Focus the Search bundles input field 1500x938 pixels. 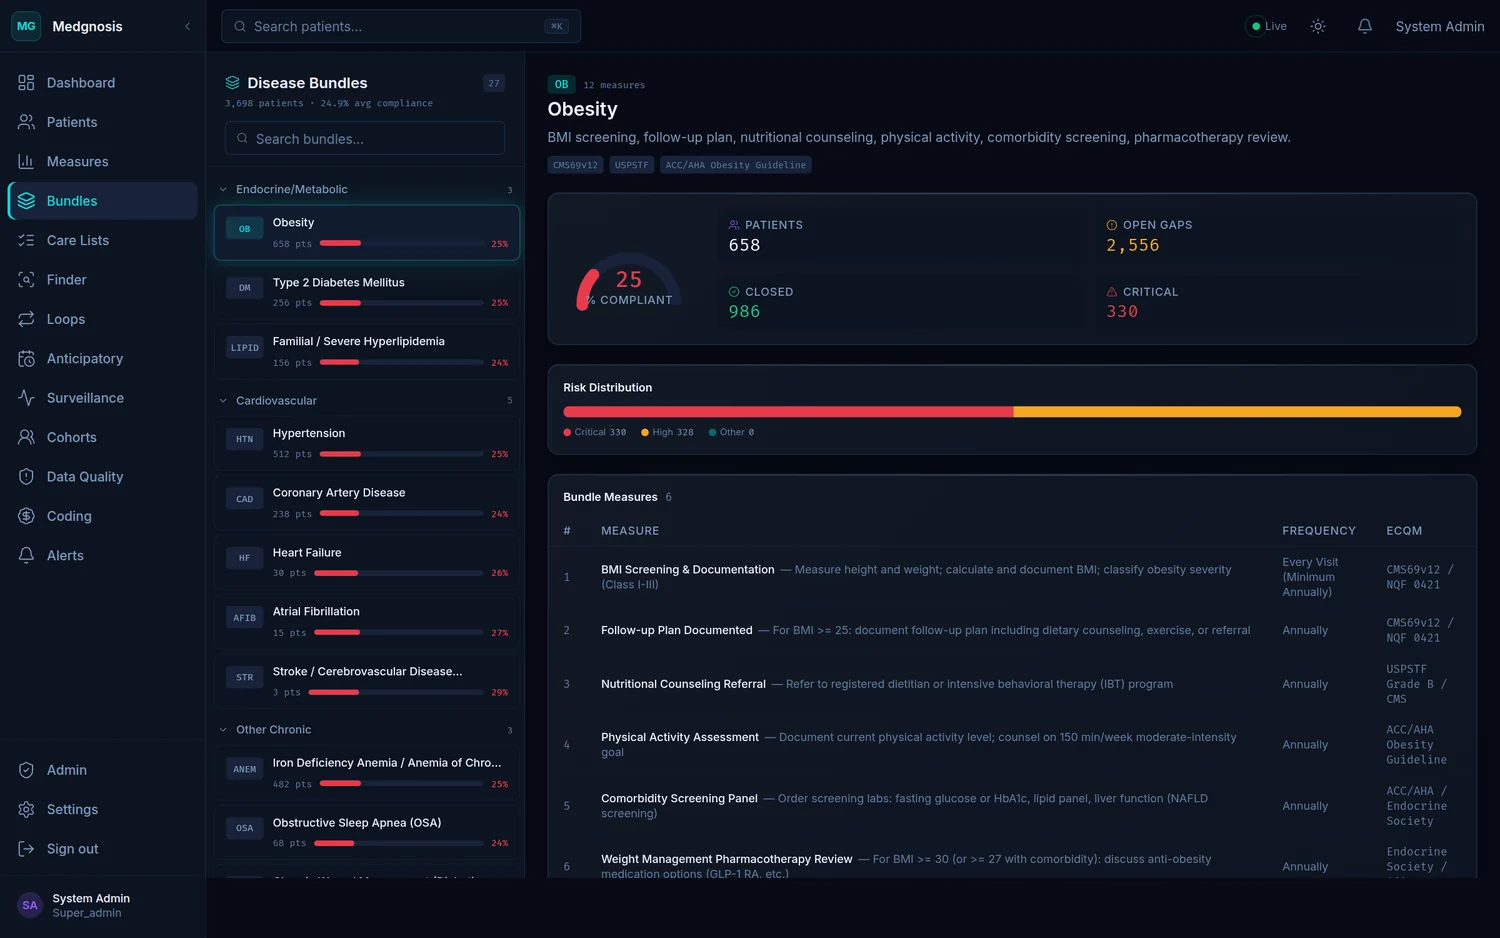point(365,138)
